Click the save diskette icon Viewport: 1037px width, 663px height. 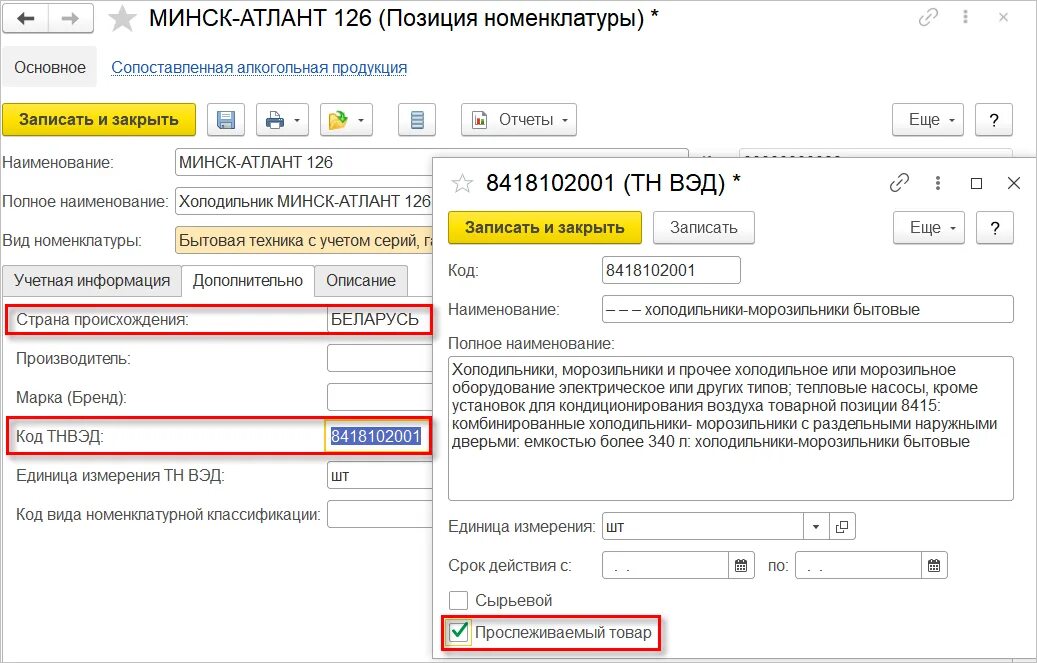[226, 120]
